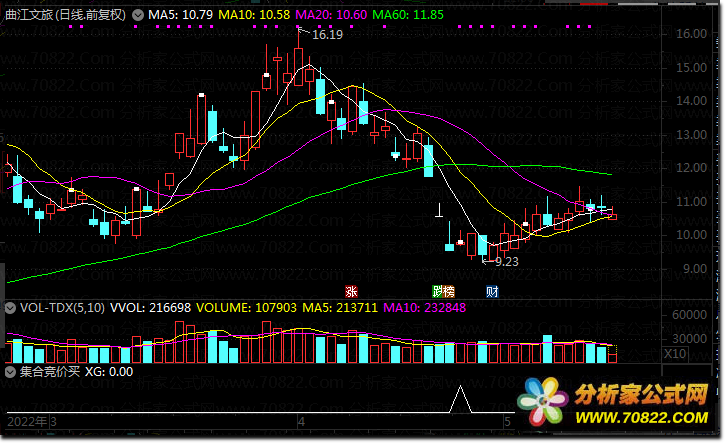The width and height of the screenshot is (726, 443).
Task: Click the red 涨 event marker
Action: [351, 292]
